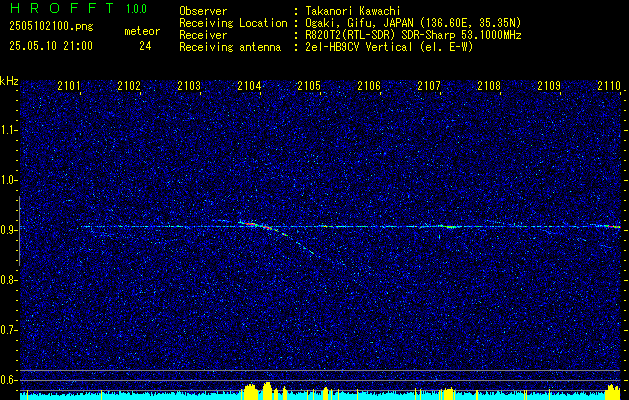Click the 2105 time marker

(x=309, y=86)
